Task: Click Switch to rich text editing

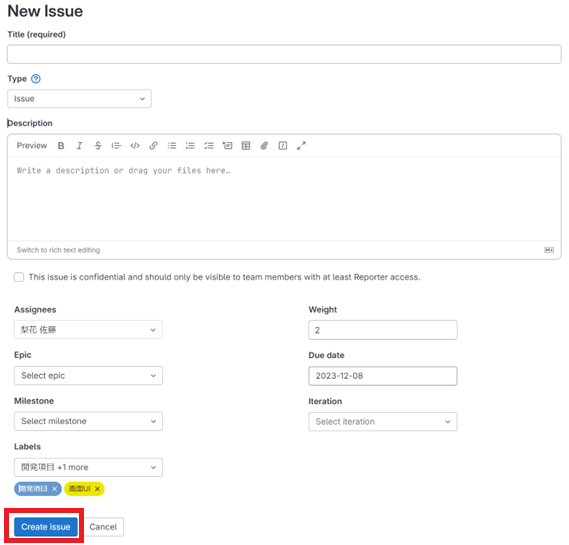Action: (58, 250)
